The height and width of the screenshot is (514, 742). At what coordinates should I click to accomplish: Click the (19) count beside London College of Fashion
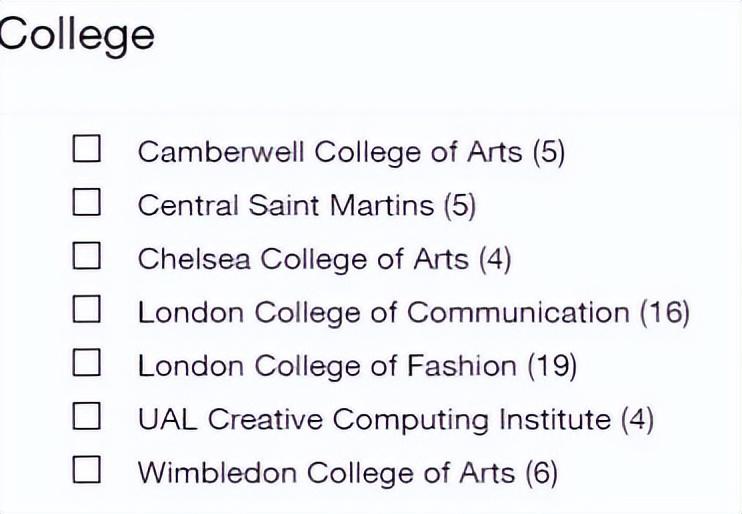point(552,366)
